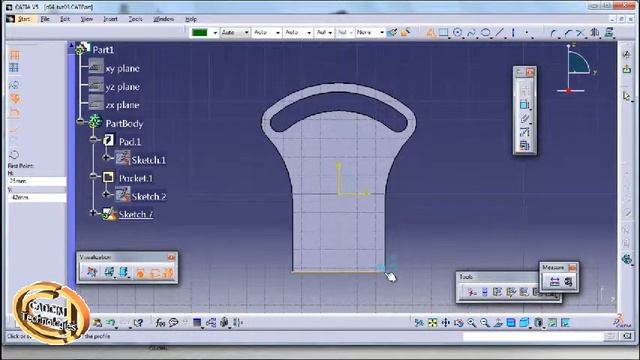Click the Select arrow tool

coord(627,96)
